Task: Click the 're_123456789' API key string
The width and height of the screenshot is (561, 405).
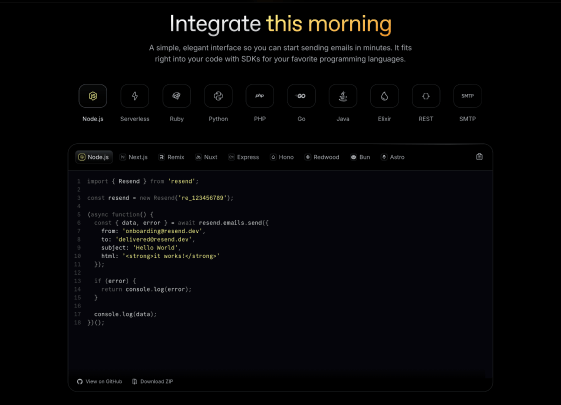Action: point(202,198)
